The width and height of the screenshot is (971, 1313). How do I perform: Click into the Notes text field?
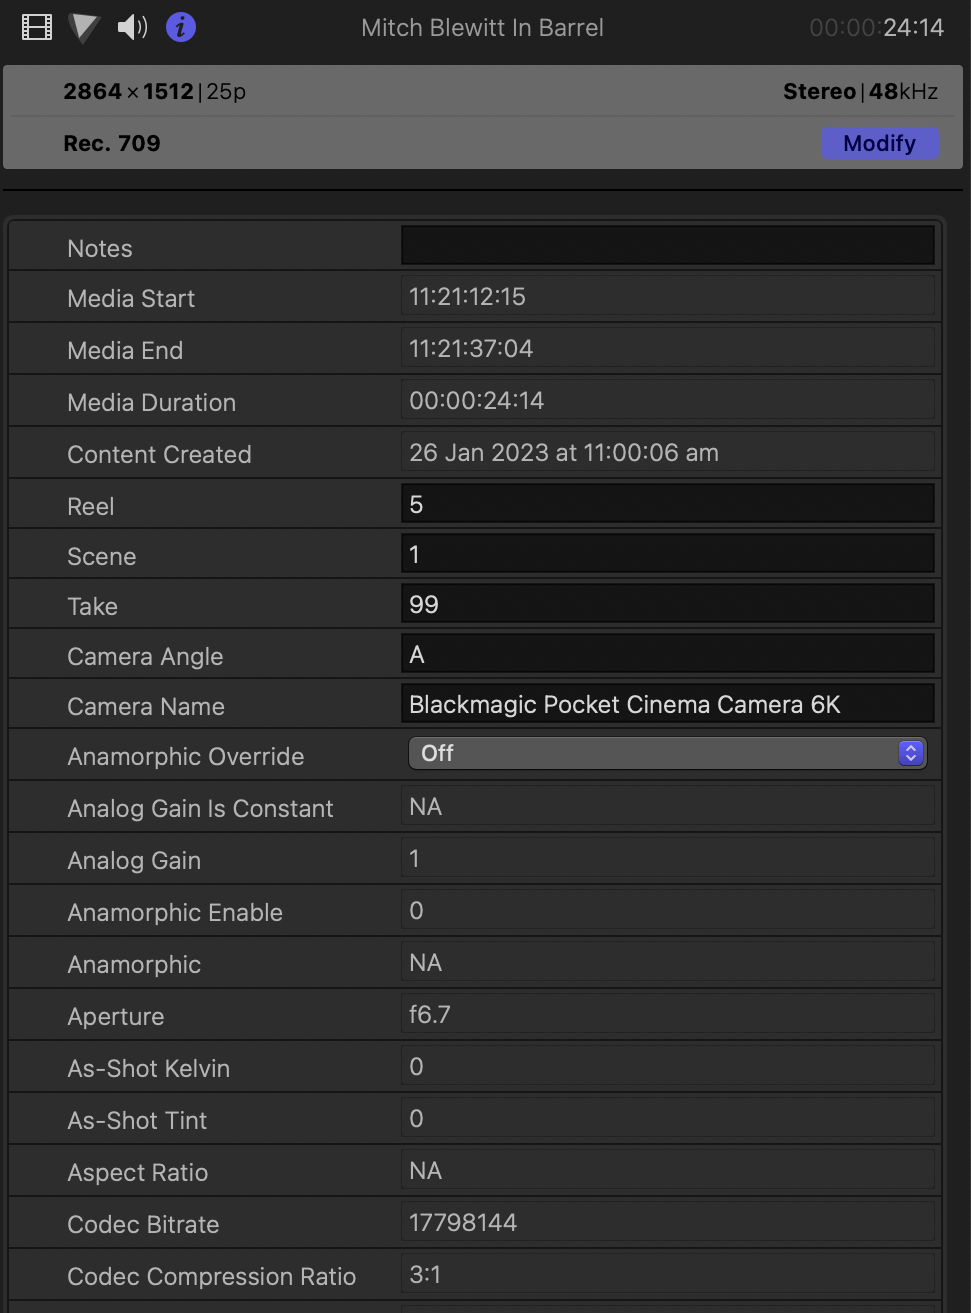667,246
